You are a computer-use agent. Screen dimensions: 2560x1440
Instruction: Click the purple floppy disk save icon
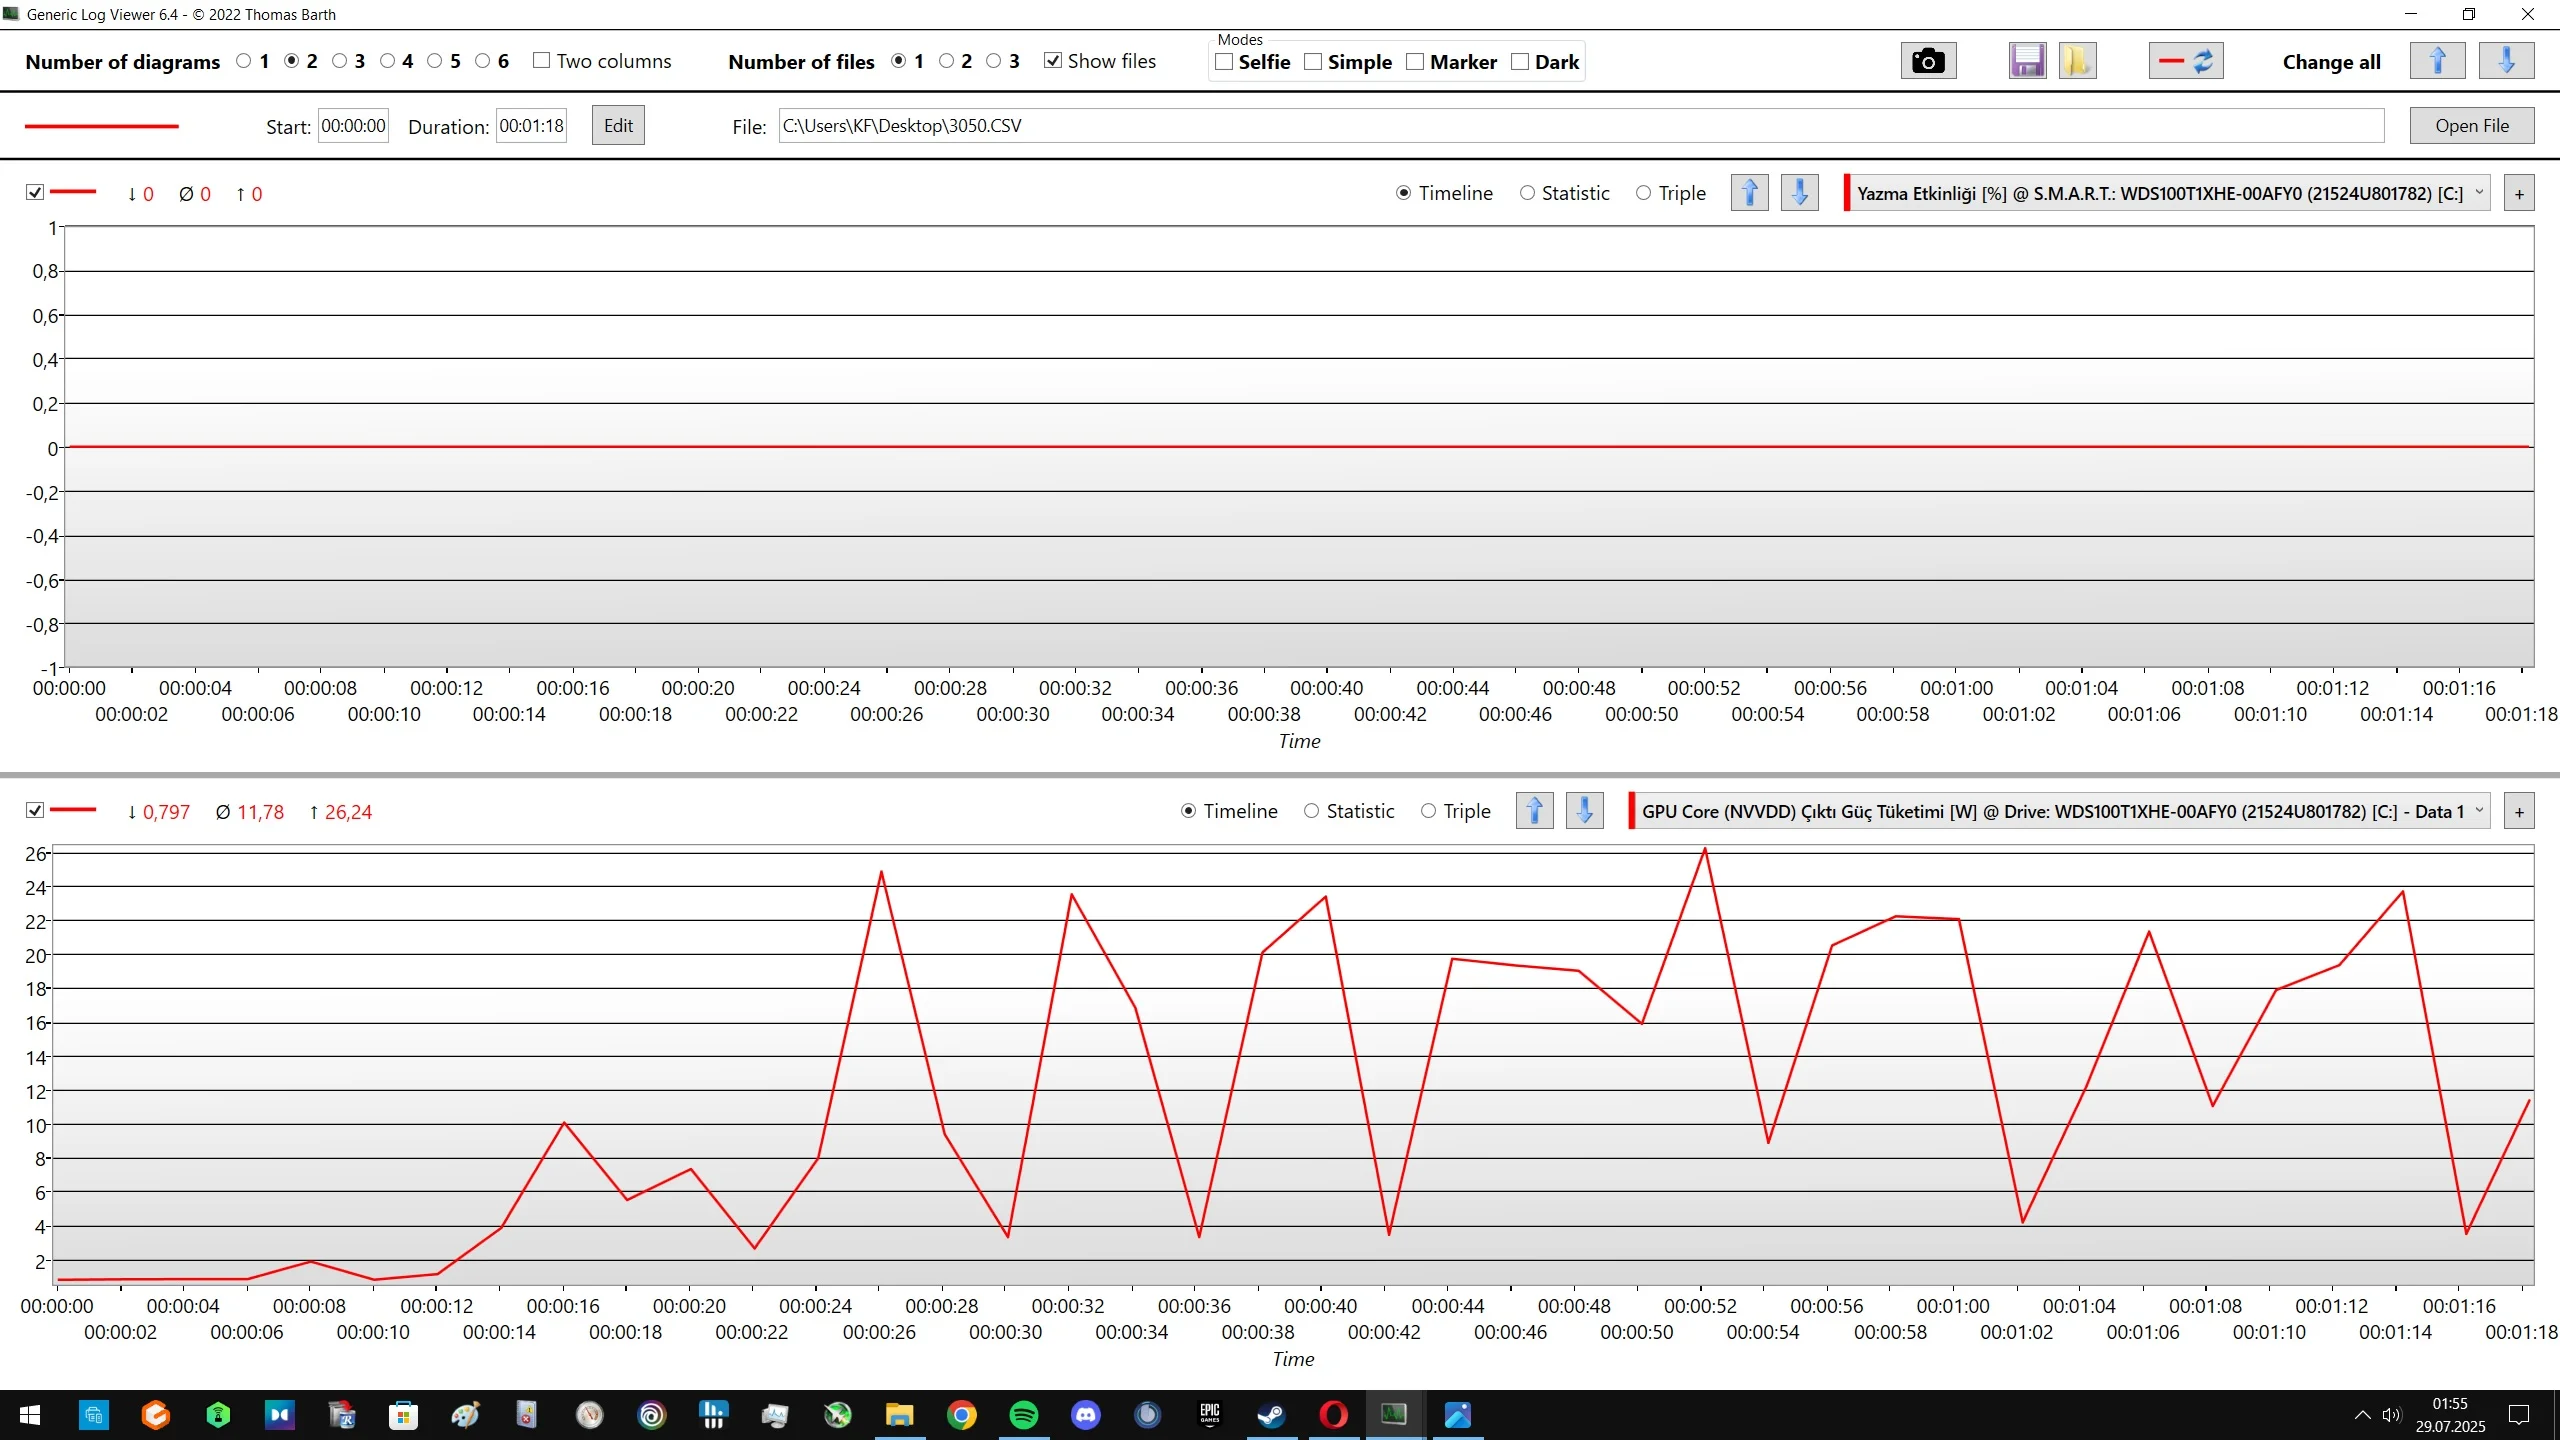click(x=2027, y=62)
